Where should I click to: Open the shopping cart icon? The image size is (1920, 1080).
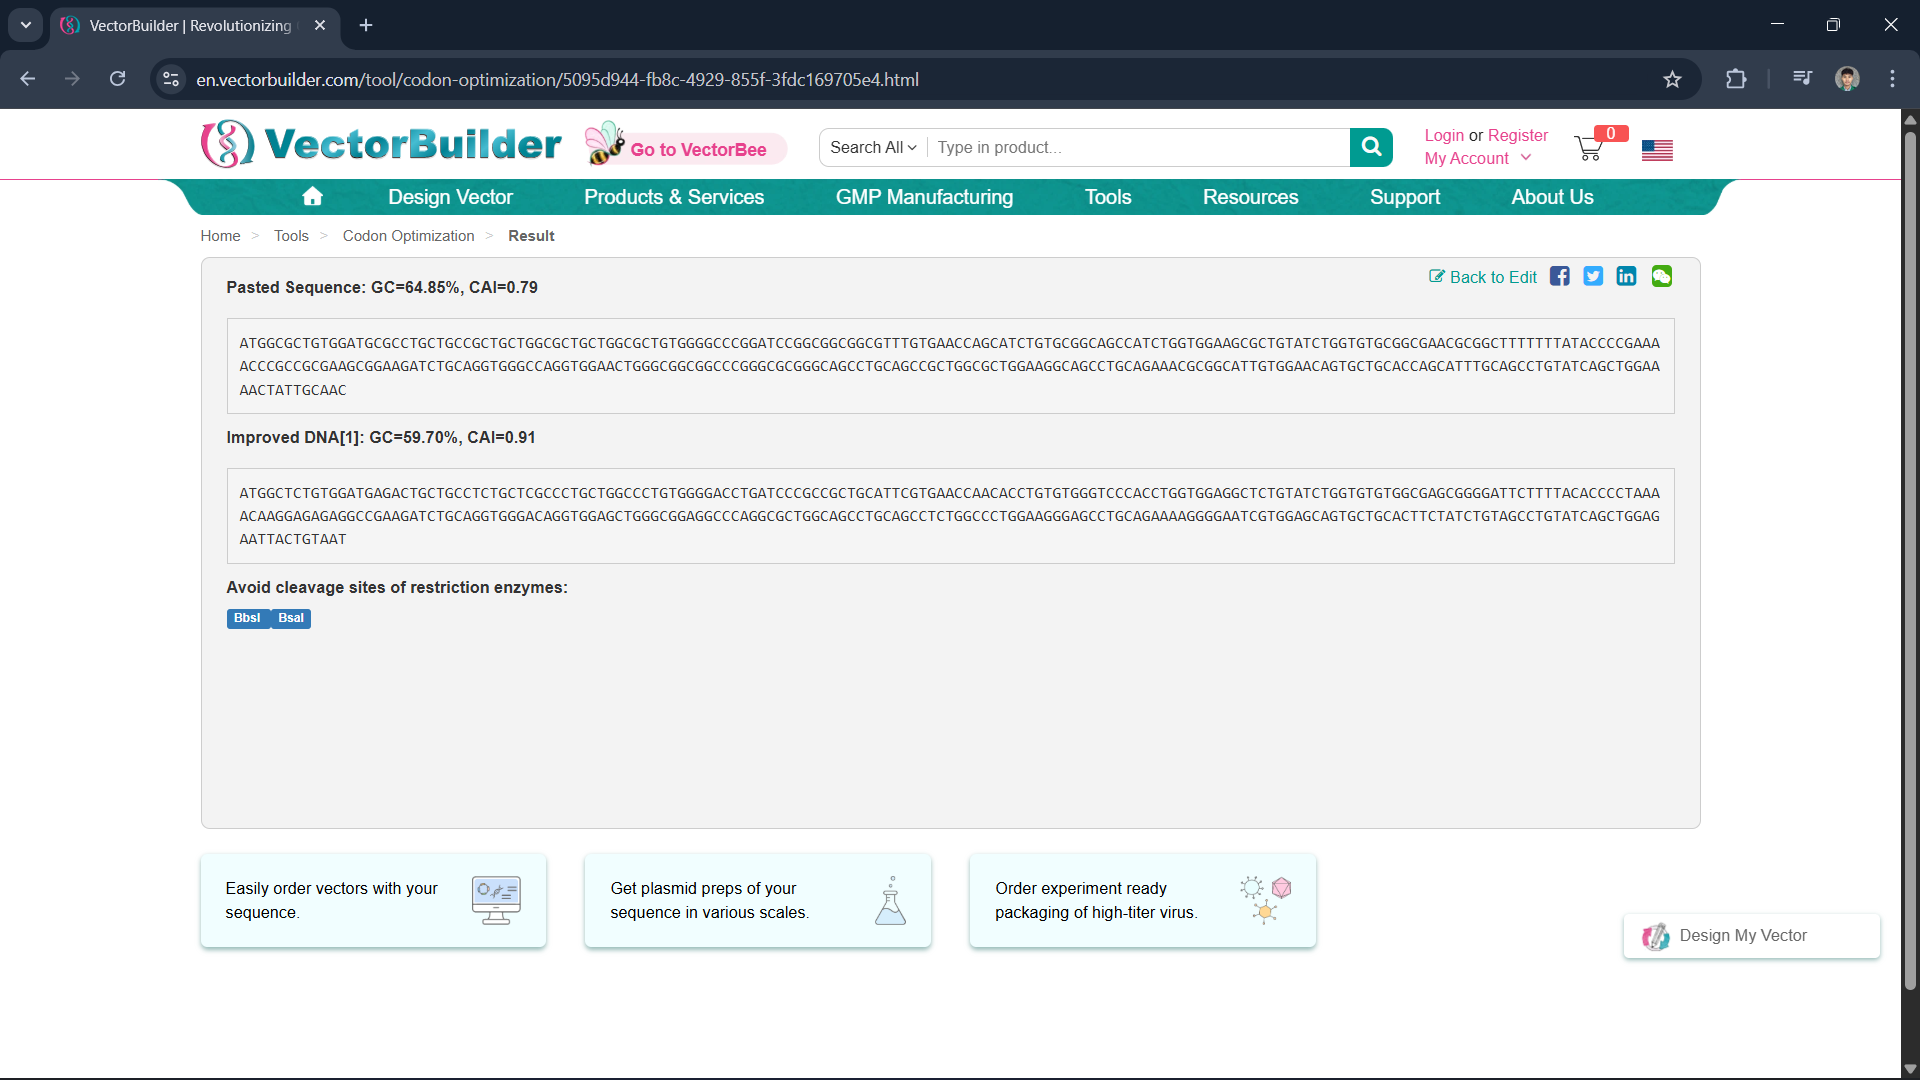coord(1588,149)
